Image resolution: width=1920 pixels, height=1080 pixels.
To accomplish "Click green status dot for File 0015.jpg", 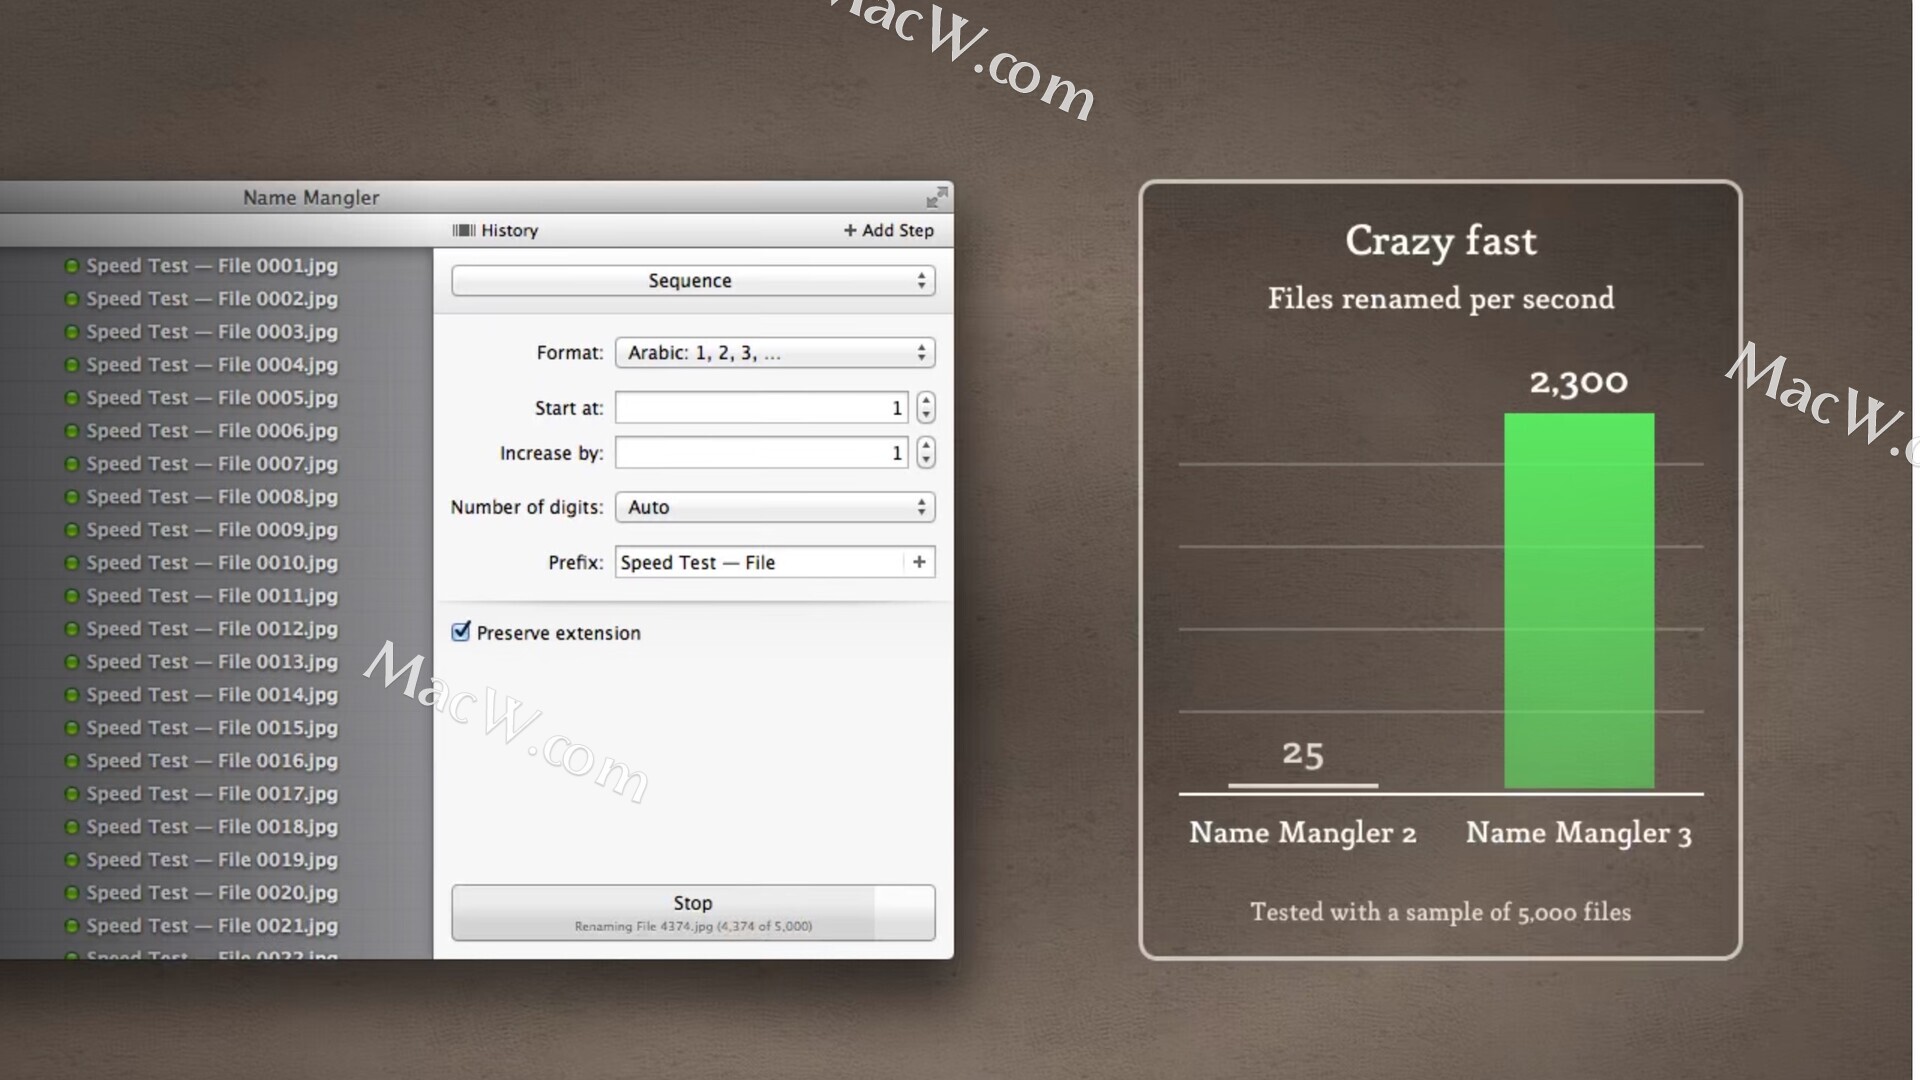I will [72, 728].
